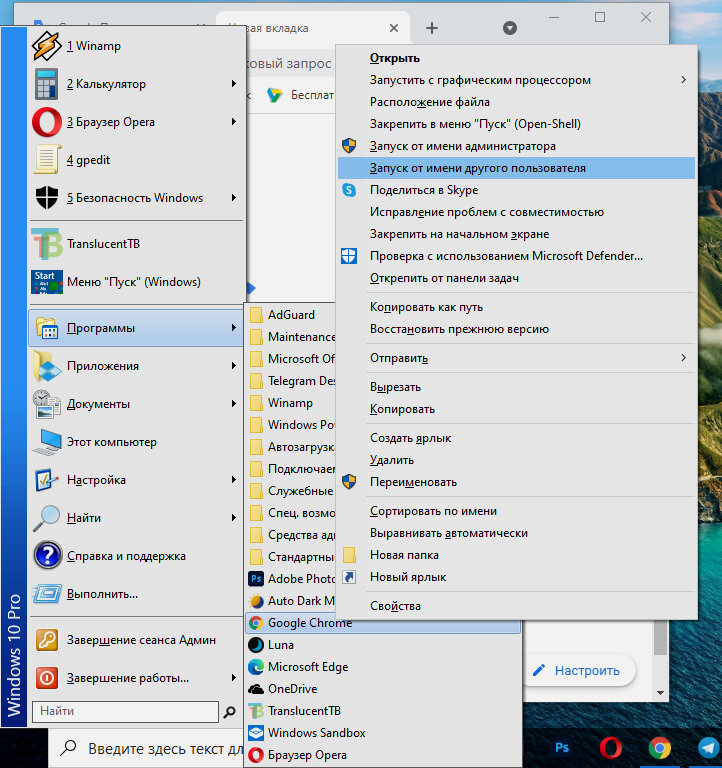Expand the Безопасность Windows submenu arrow
This screenshot has width=722, height=768.
click(x=234, y=197)
